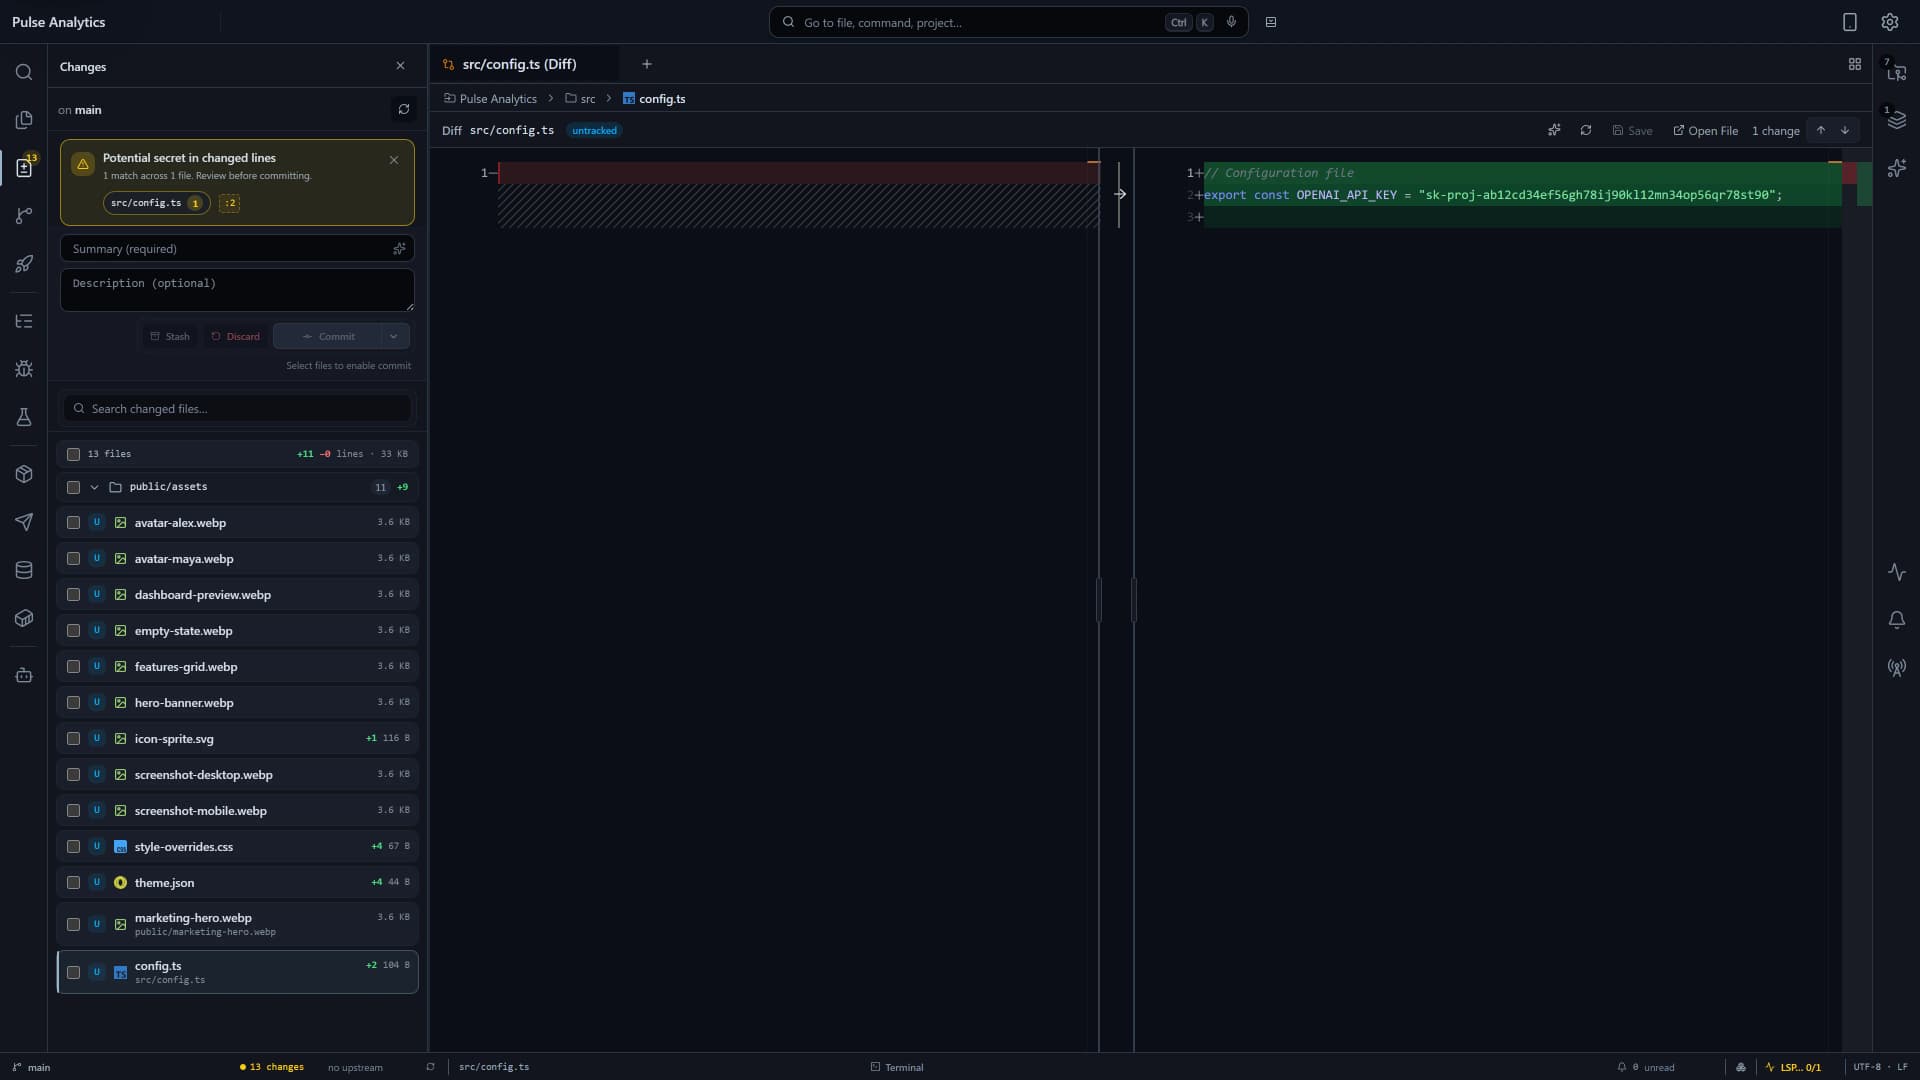Open the git branches sidebar icon
Image resolution: width=1920 pixels, height=1080 pixels.
coord(24,216)
